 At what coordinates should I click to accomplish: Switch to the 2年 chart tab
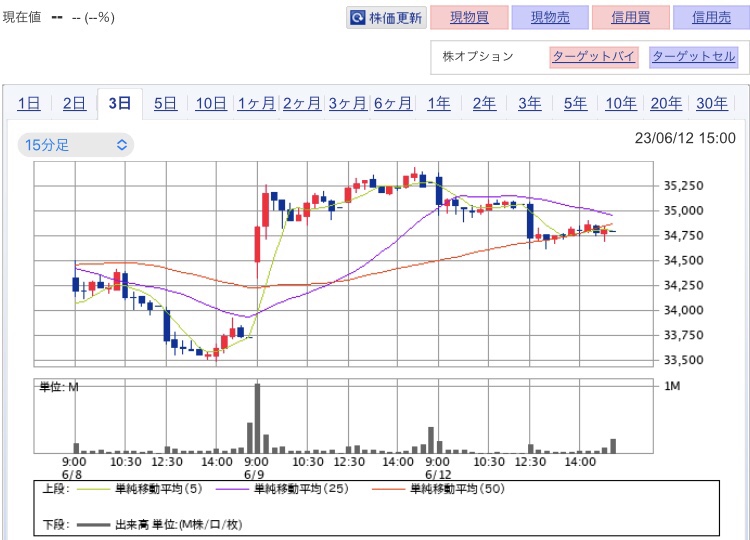[x=484, y=103]
